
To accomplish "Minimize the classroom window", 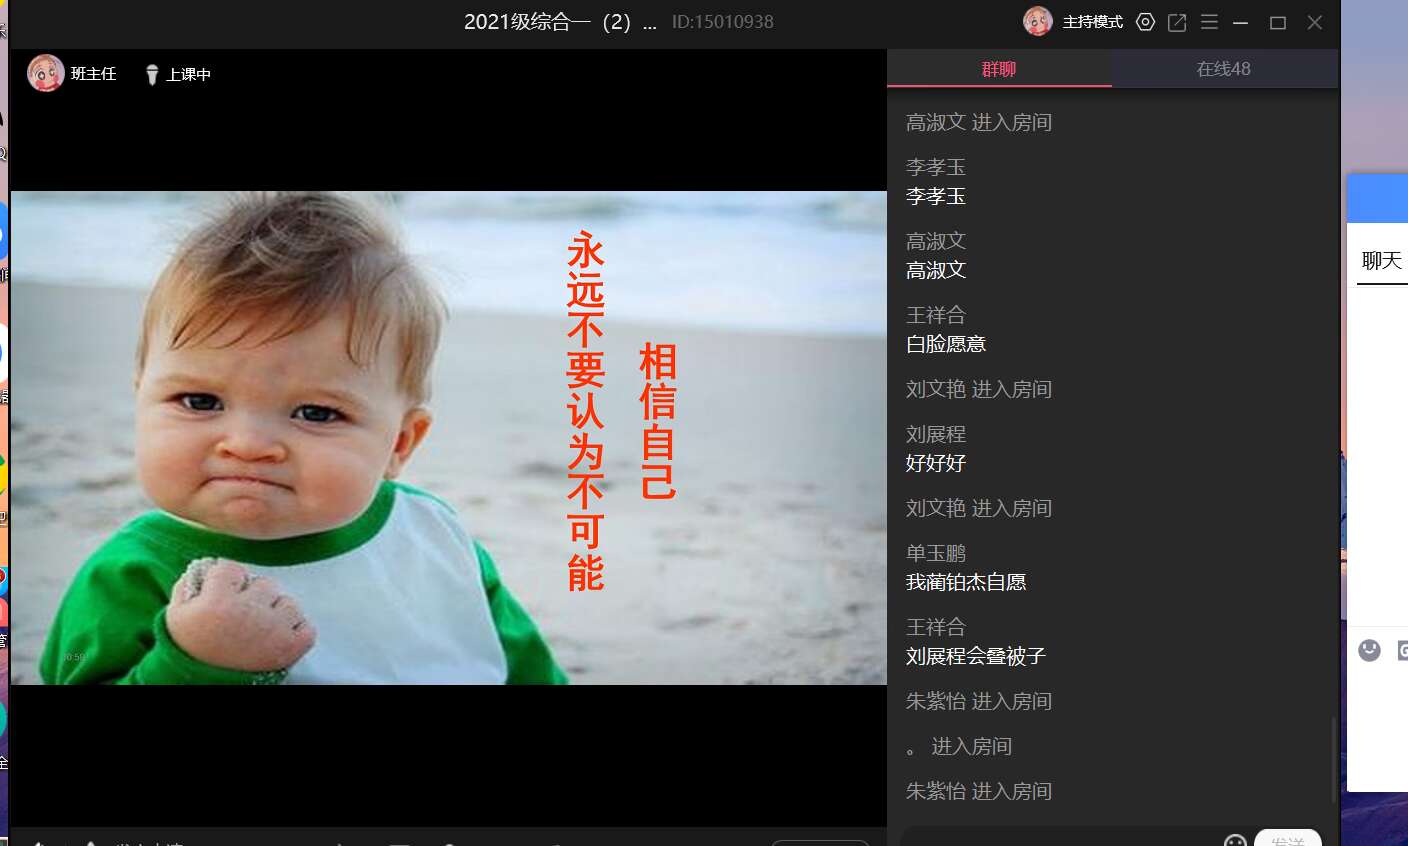I will click(x=1241, y=22).
